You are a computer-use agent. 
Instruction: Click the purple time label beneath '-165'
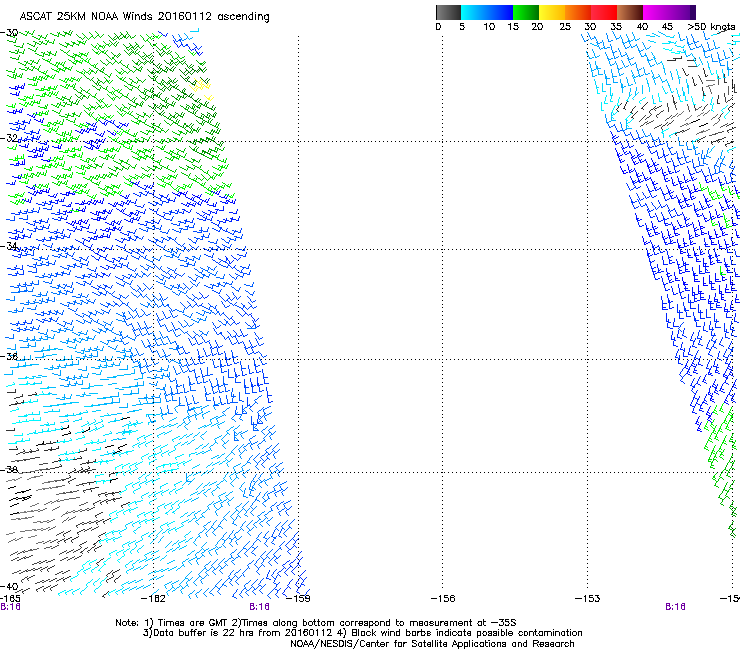pyautogui.click(x=10, y=607)
